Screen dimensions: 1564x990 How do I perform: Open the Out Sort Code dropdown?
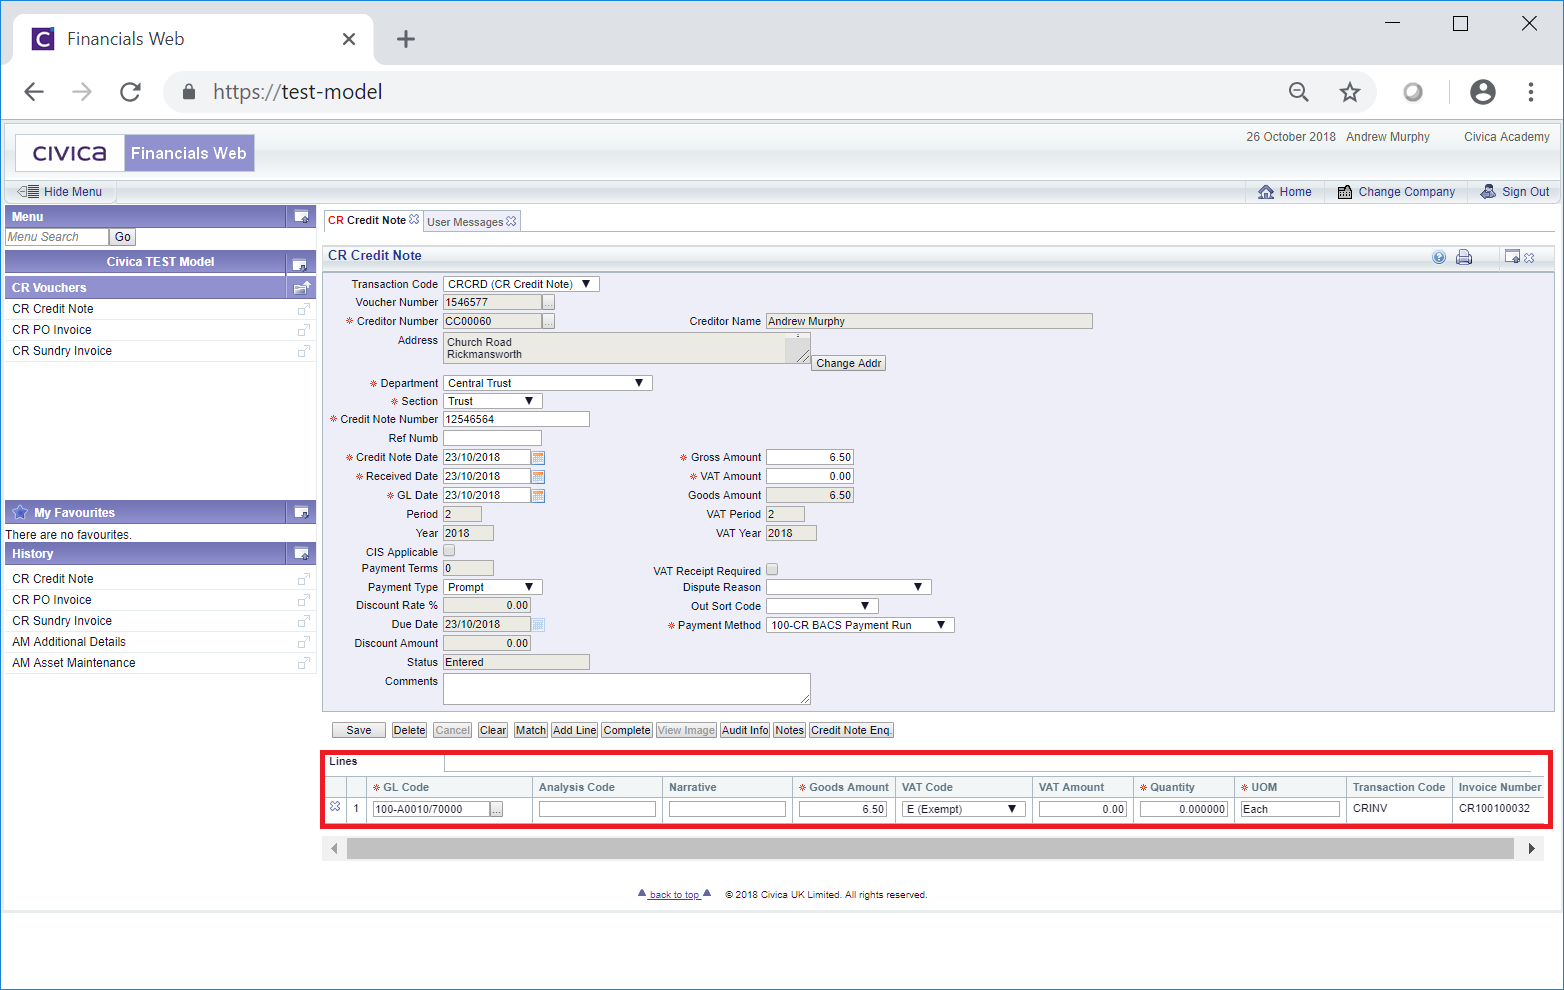pos(822,606)
